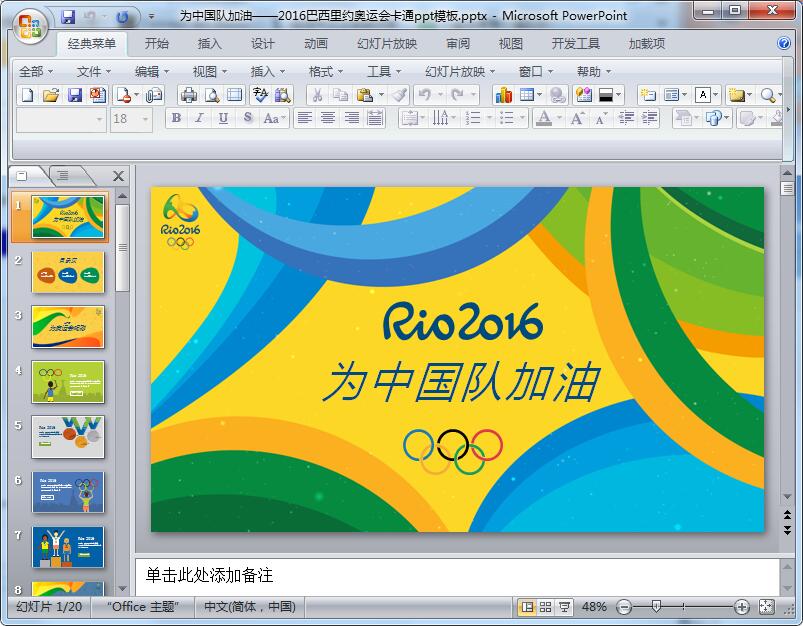Open the arrange shapes tool

coord(713,119)
